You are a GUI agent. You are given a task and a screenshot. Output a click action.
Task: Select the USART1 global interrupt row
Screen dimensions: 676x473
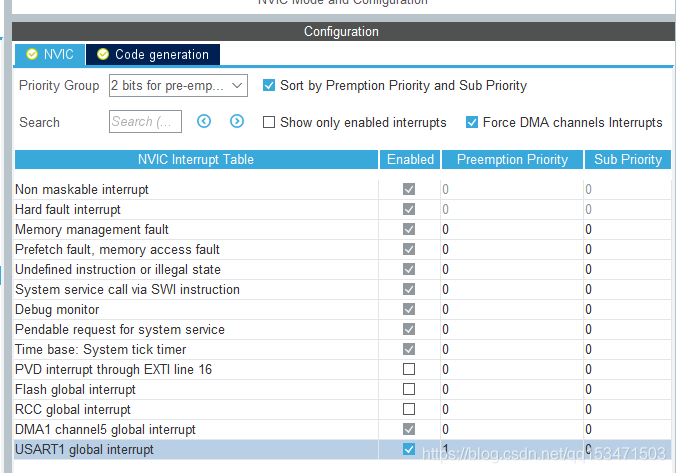tap(343, 449)
